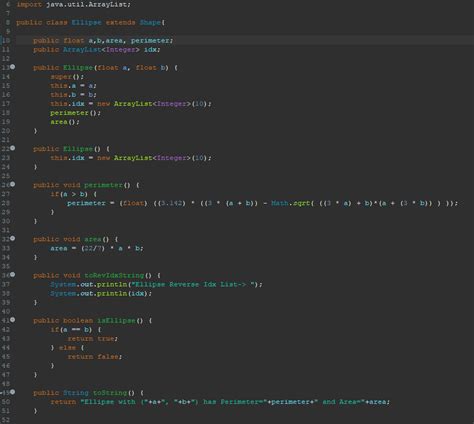Image resolution: width=474 pixels, height=424 pixels.
Task: Collapse the perimeter() method fold marker
Action: tap(12, 184)
